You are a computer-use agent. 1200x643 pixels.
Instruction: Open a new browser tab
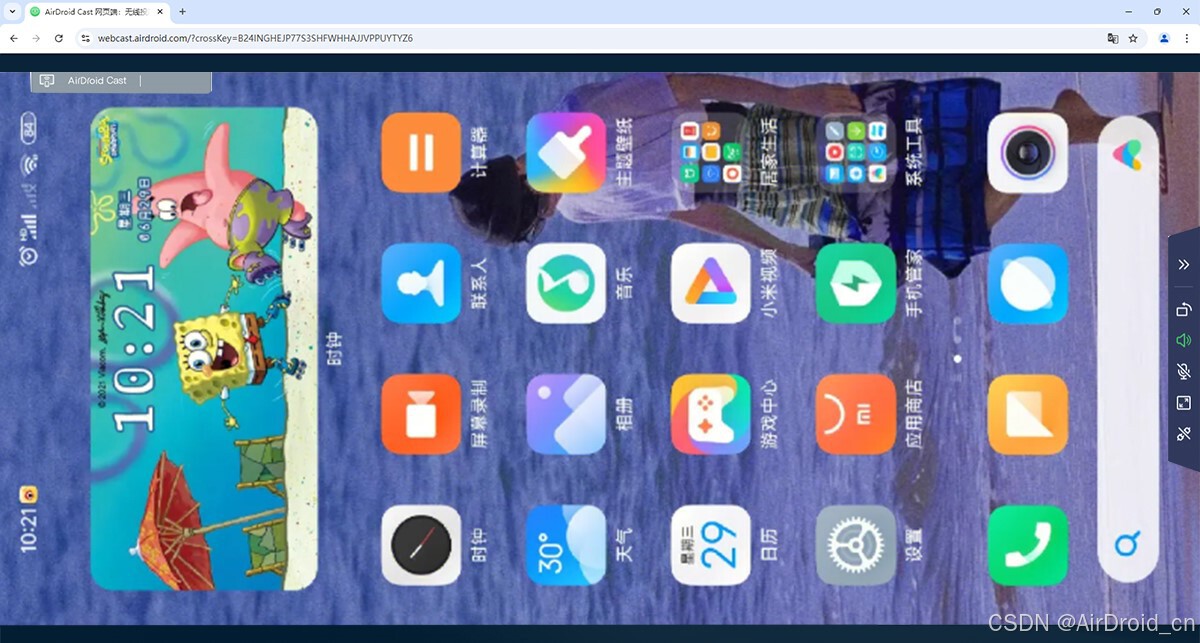point(182,11)
